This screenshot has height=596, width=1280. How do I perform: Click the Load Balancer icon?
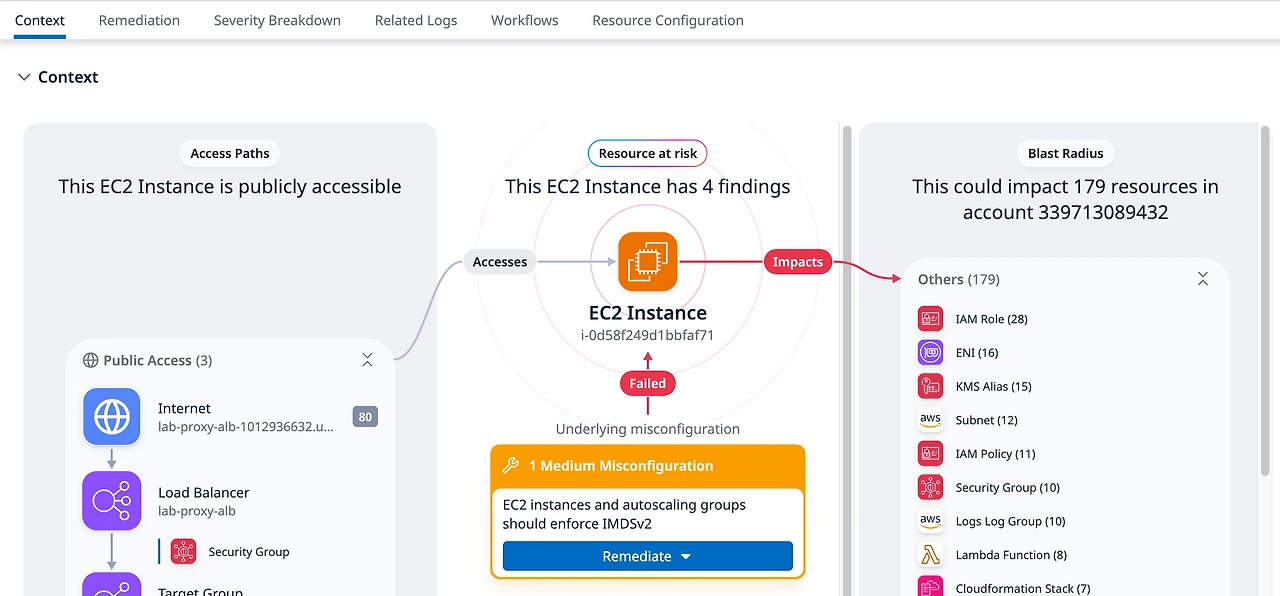click(111, 501)
